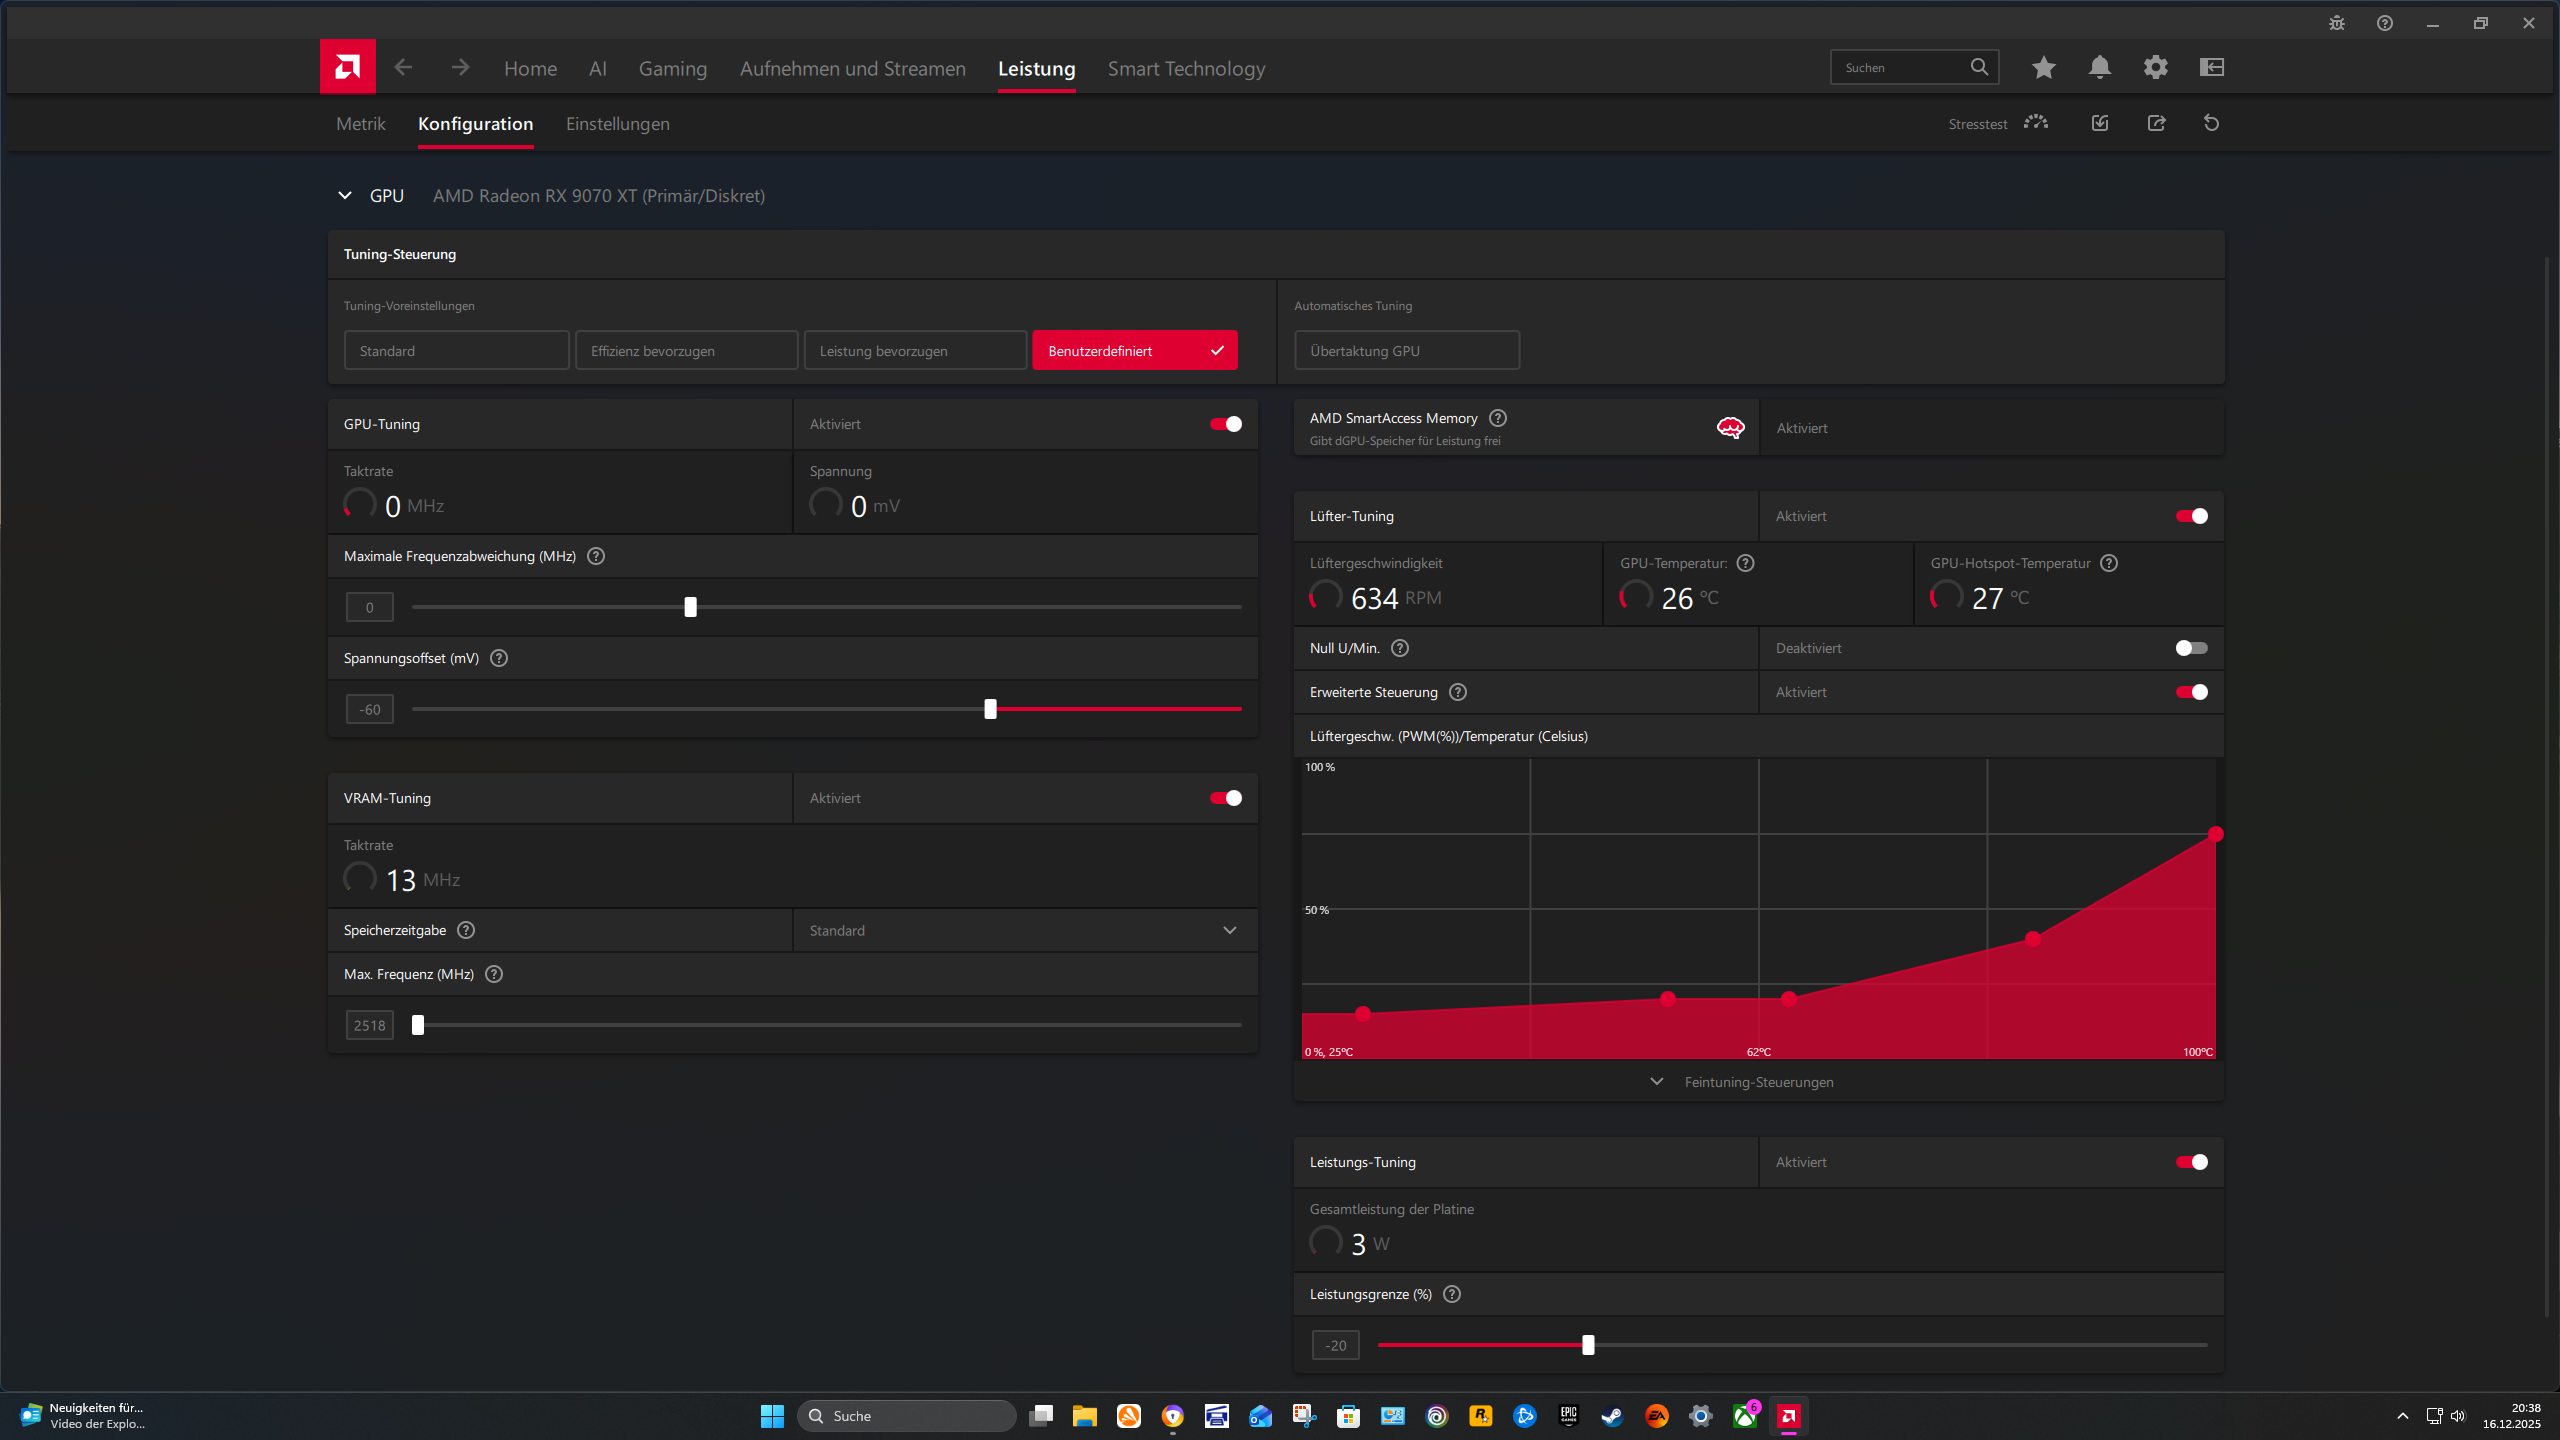Select the Übertaktung GPU preset
Image resolution: width=2560 pixels, height=1440 pixels.
[x=1406, y=349]
